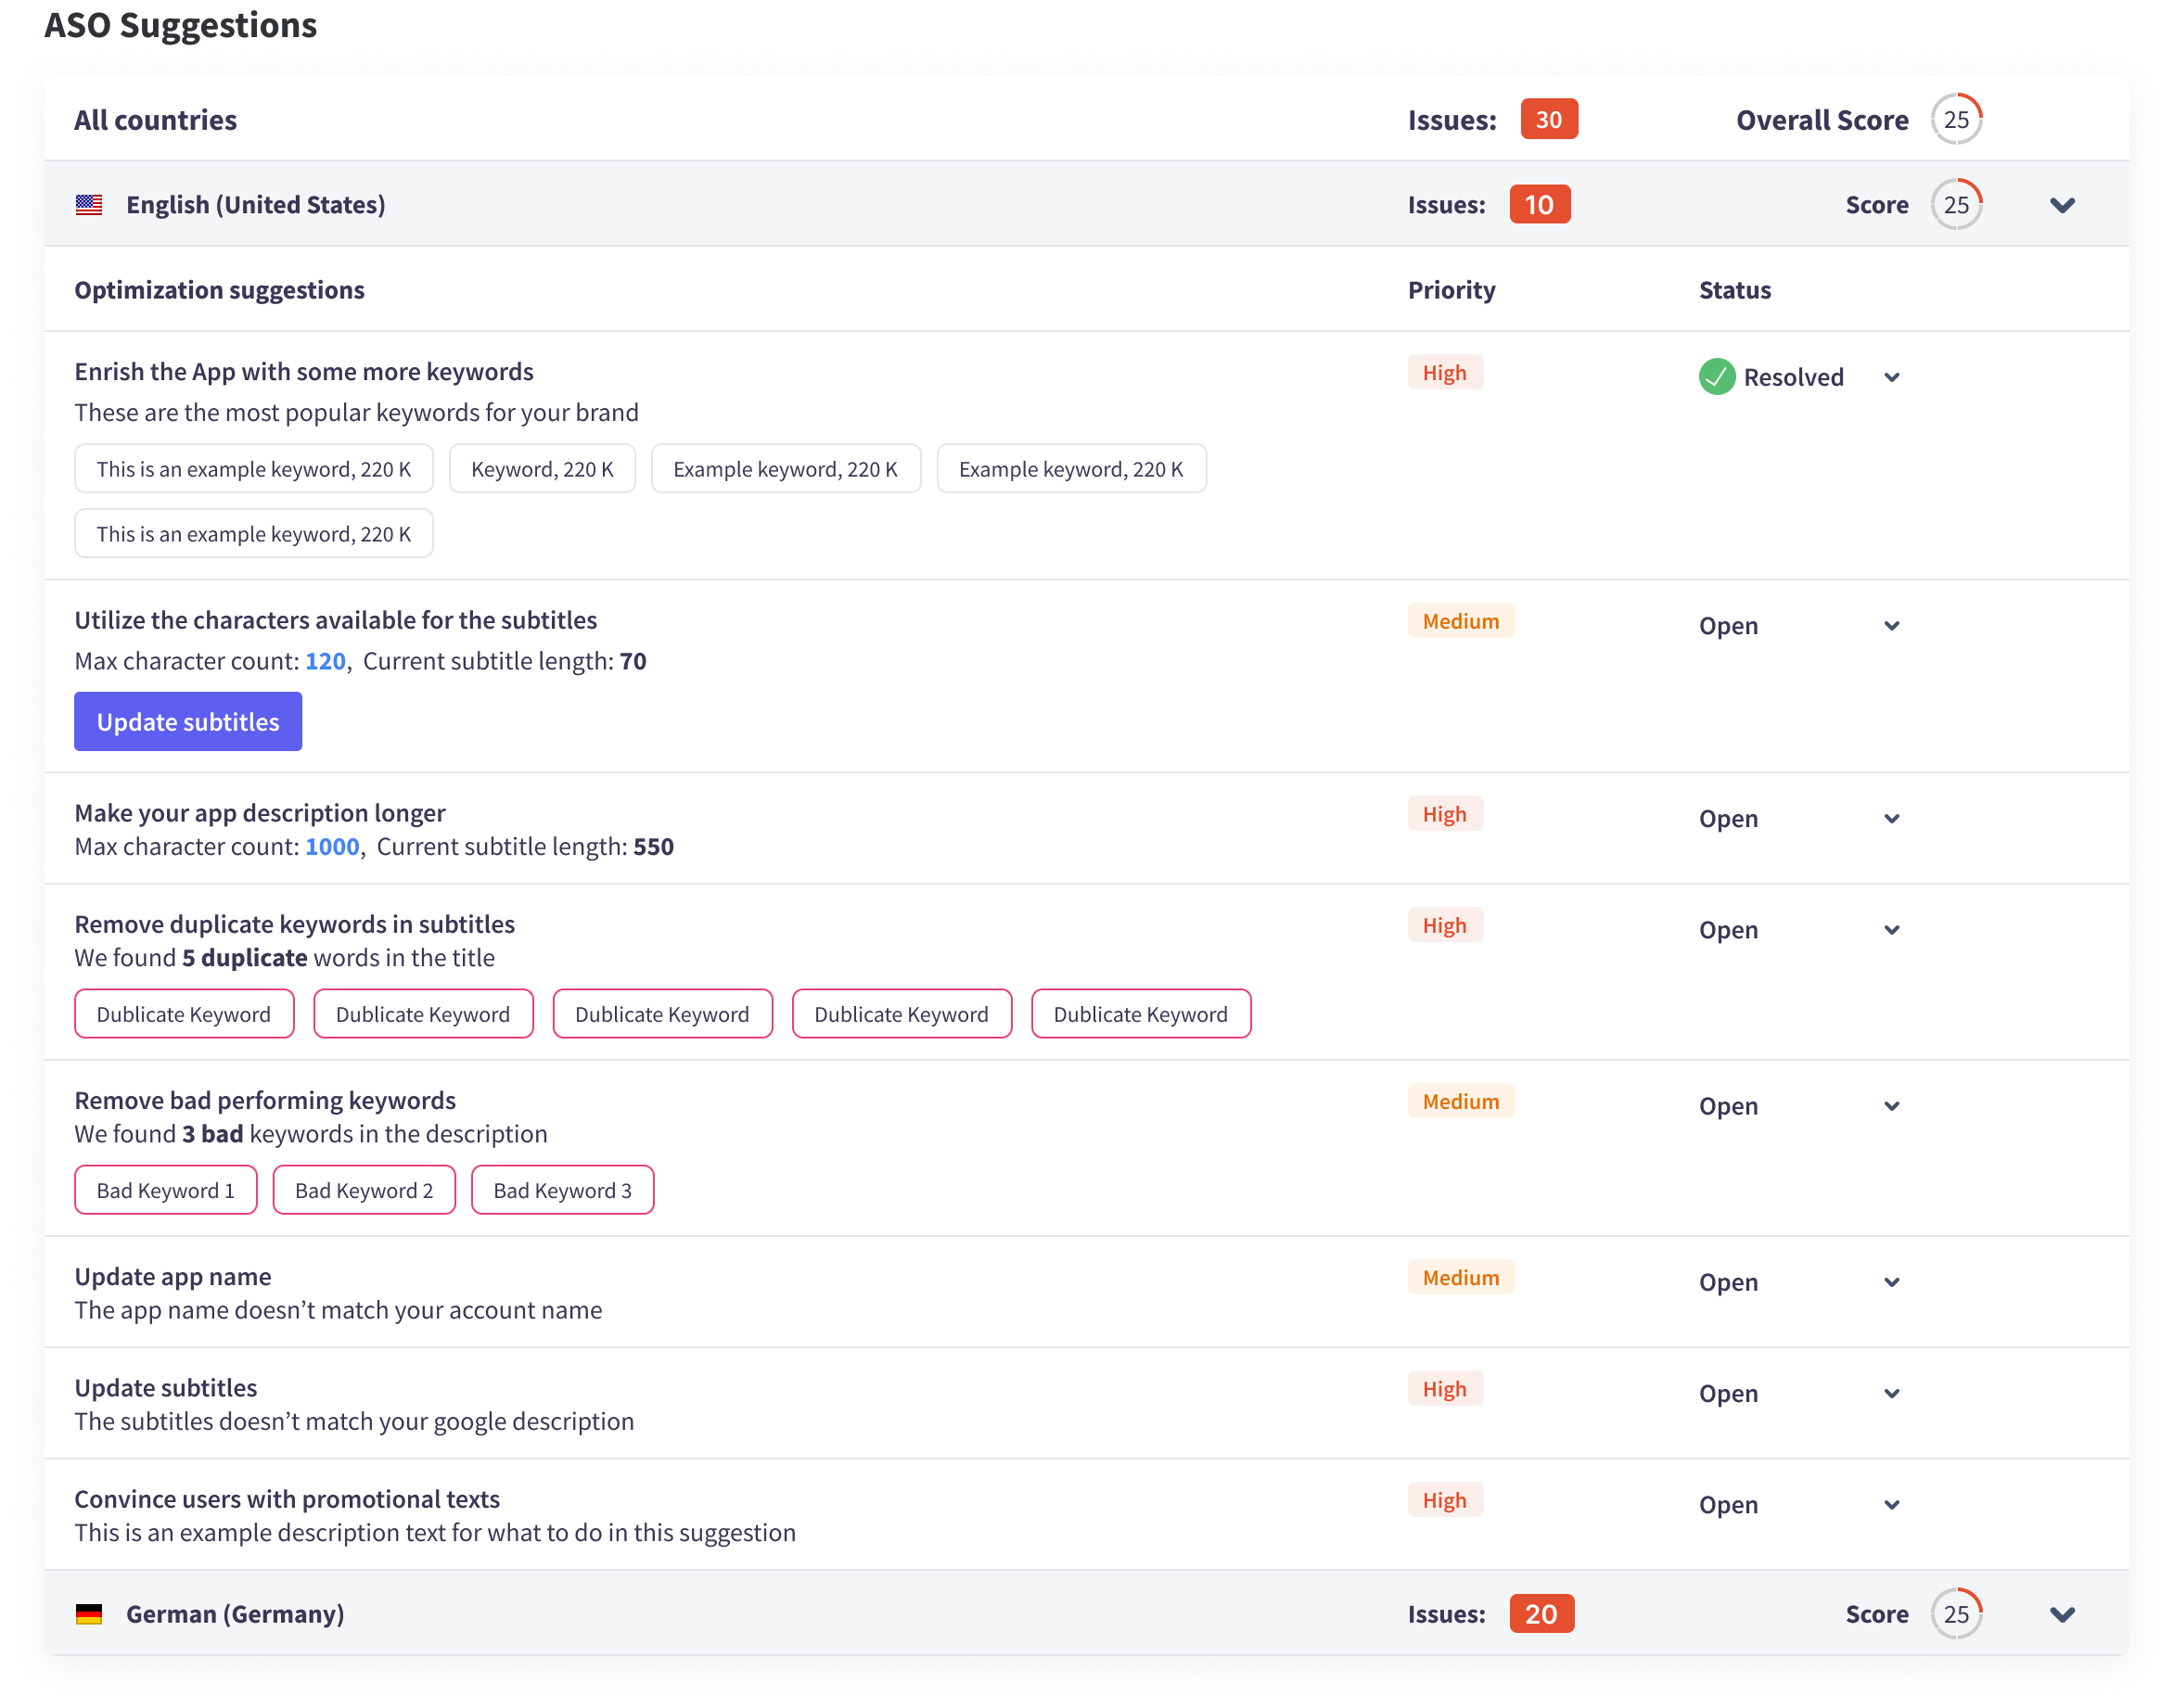
Task: Click the German flag icon
Action: click(89, 1614)
